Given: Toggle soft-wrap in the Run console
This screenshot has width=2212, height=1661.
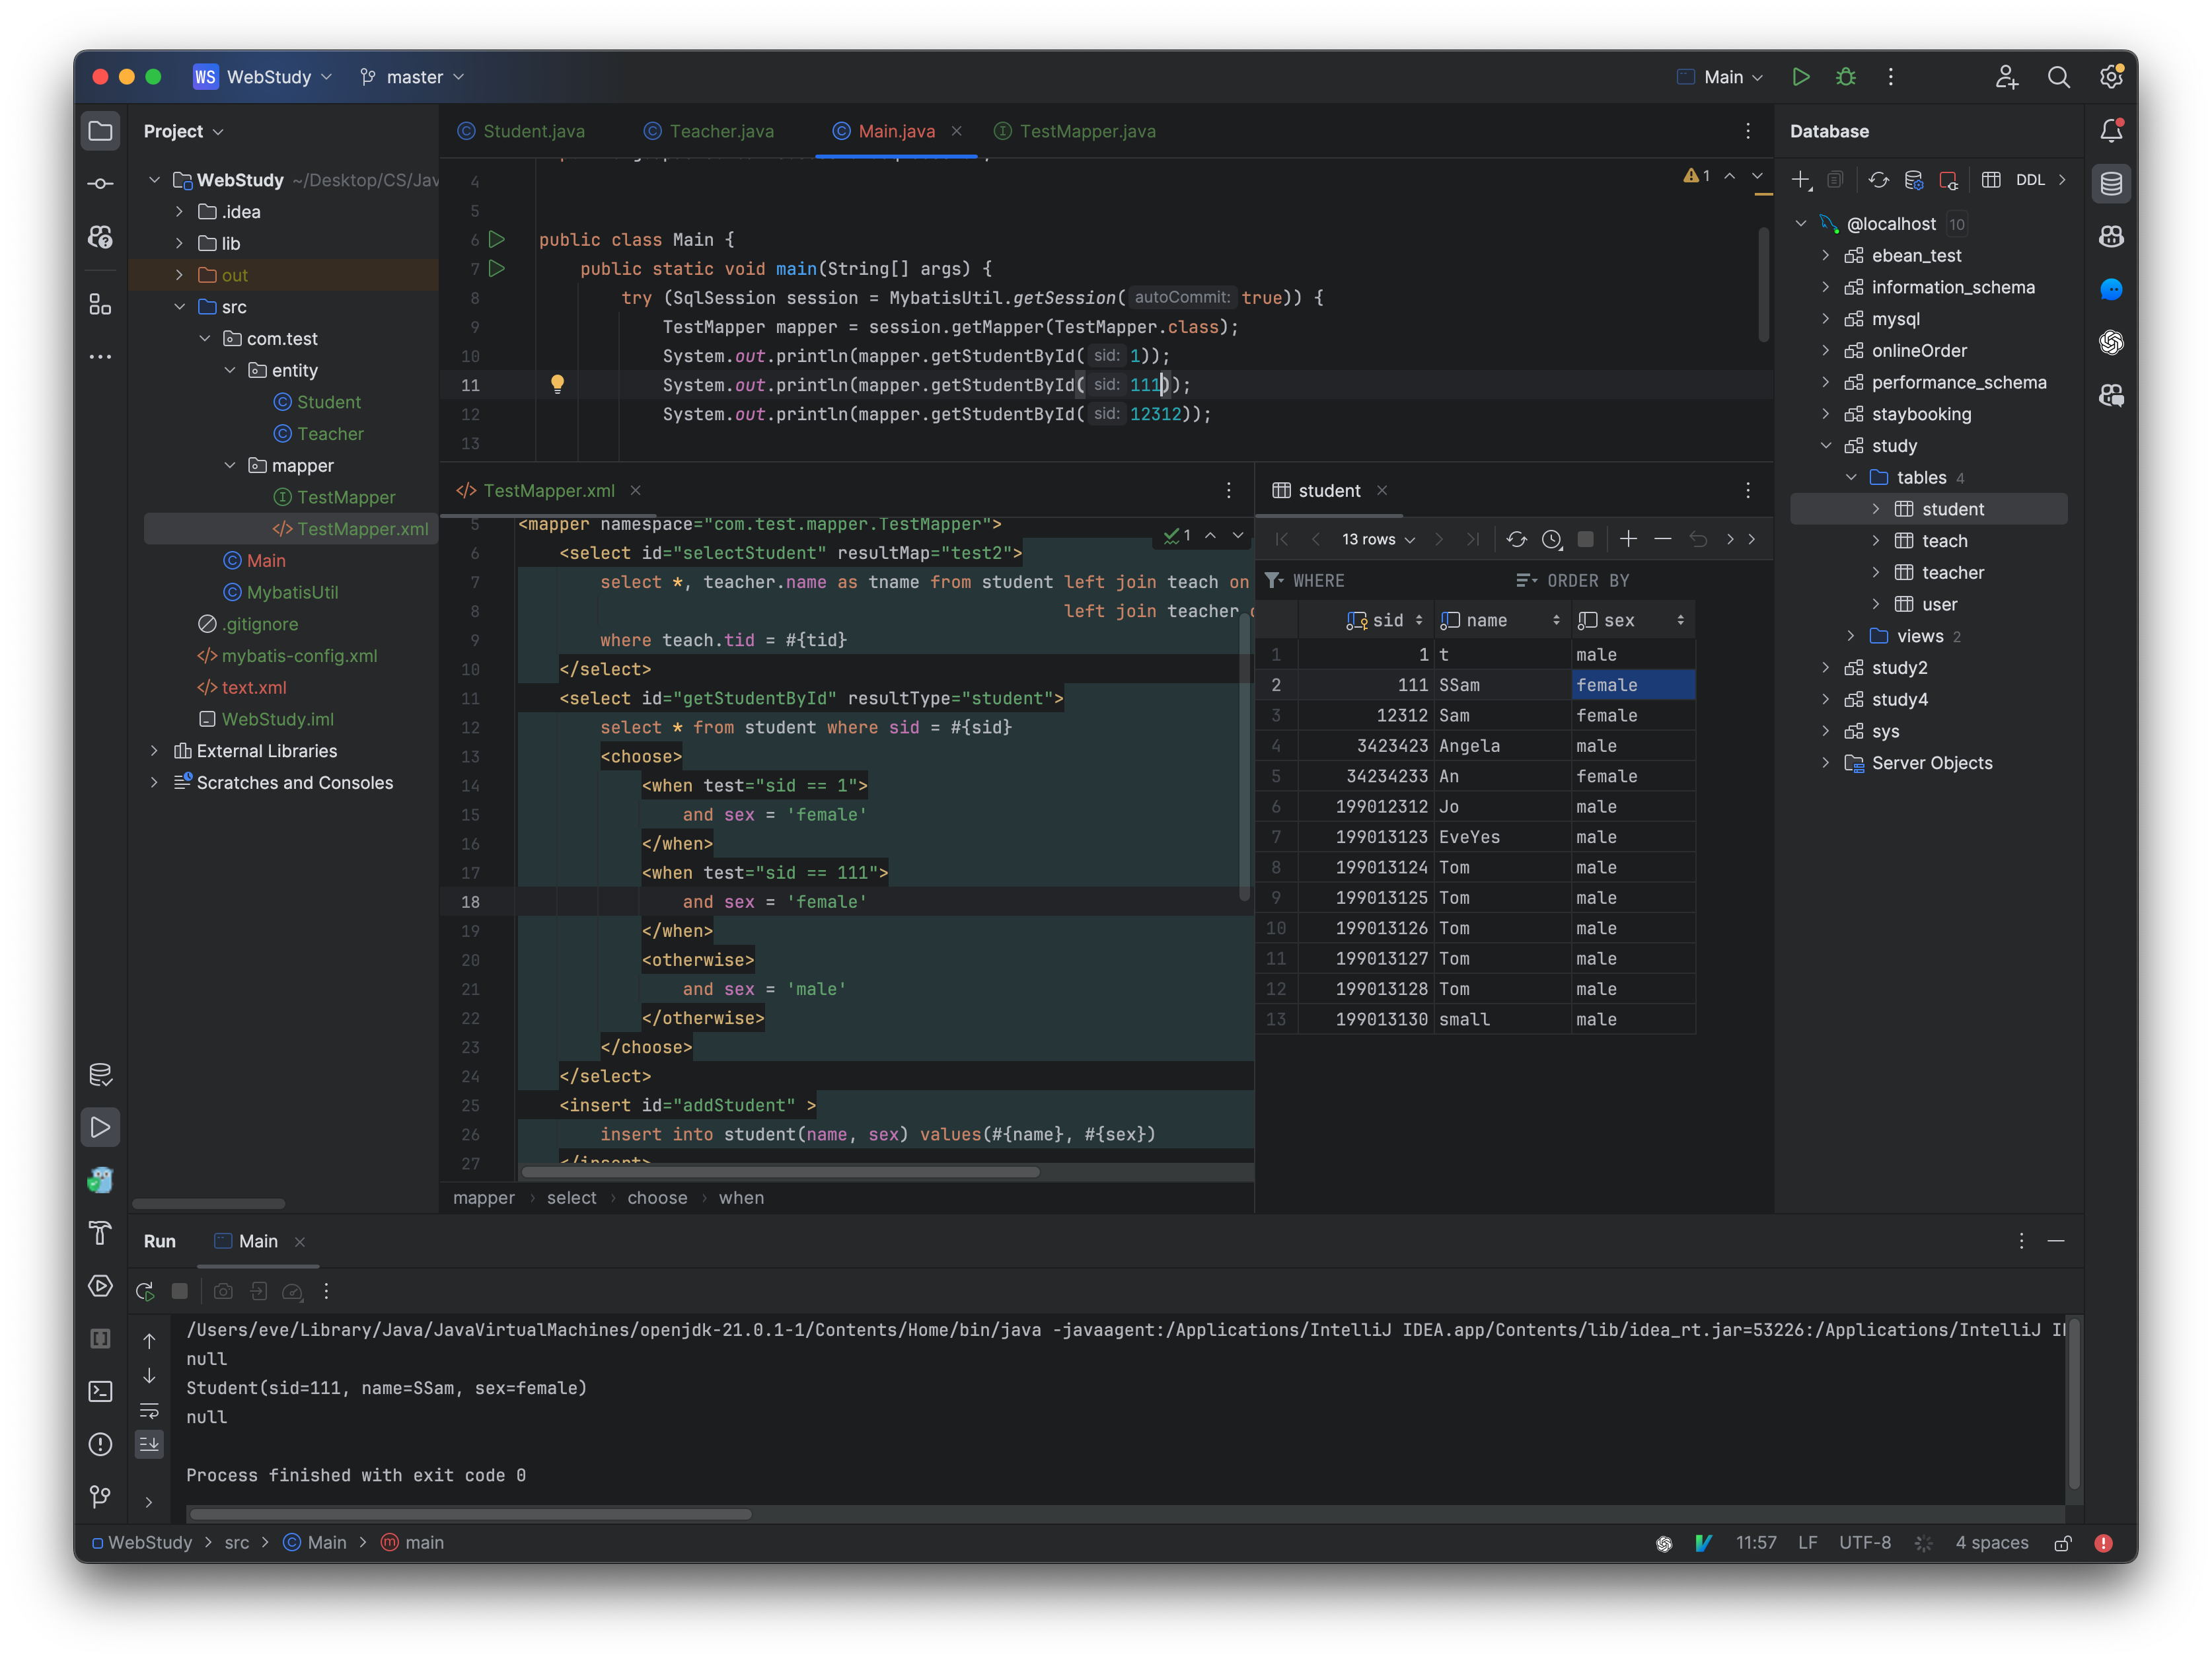Looking at the screenshot, I should (149, 1411).
